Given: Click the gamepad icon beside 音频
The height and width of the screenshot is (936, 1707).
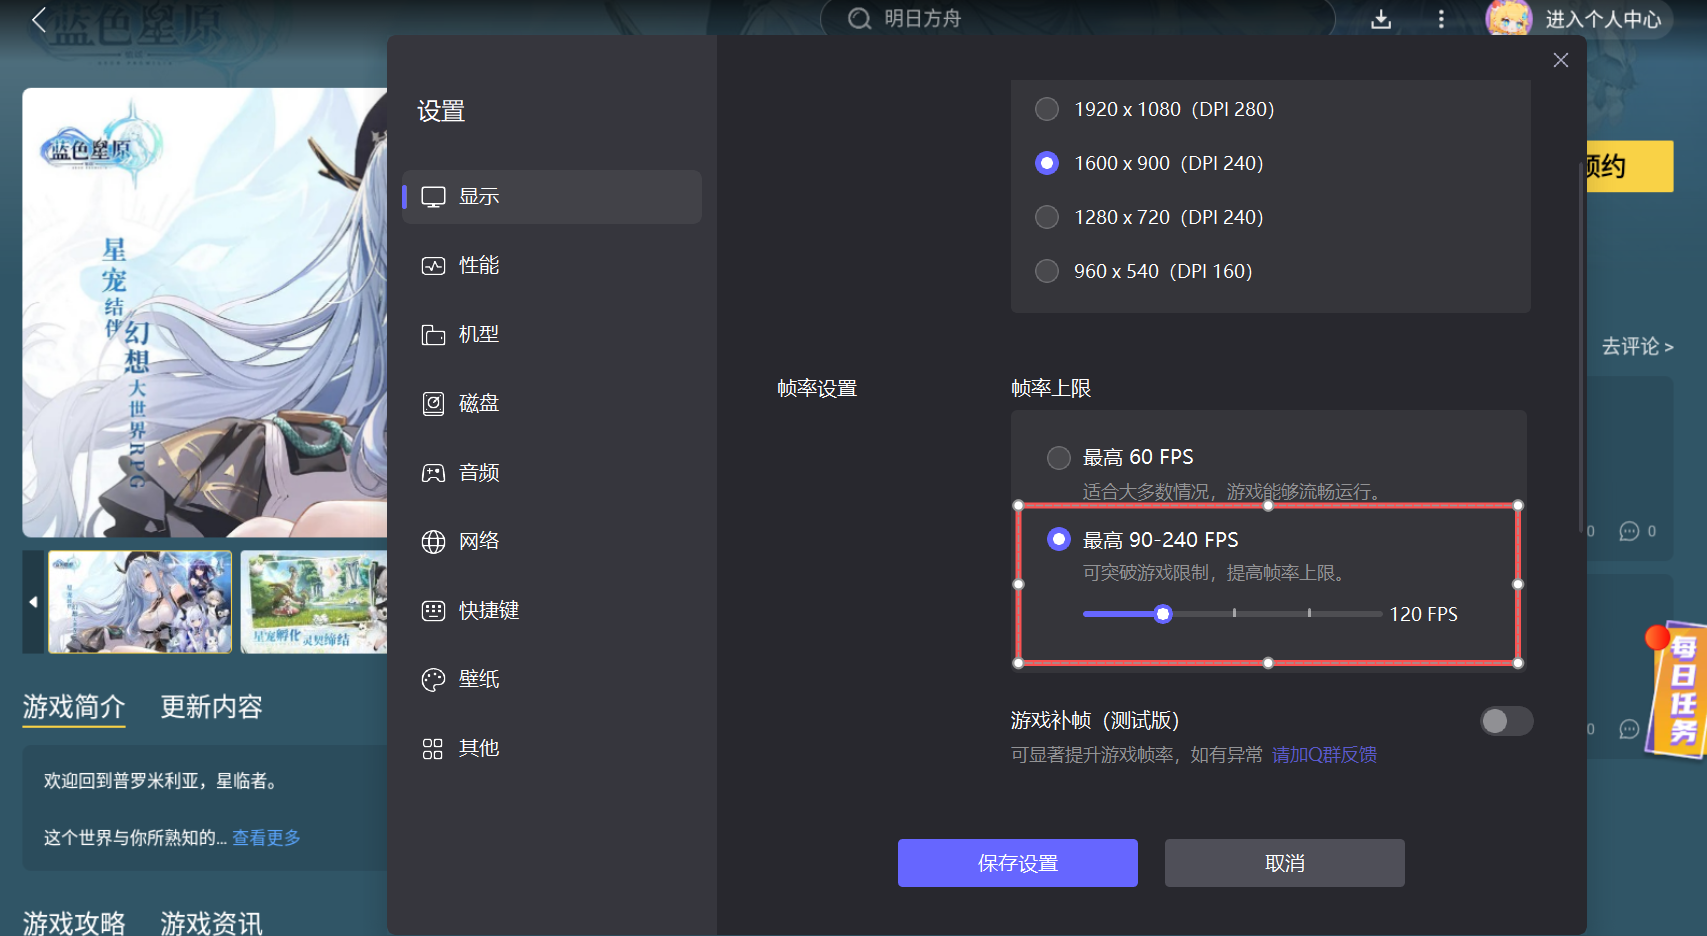Looking at the screenshot, I should click(x=433, y=473).
